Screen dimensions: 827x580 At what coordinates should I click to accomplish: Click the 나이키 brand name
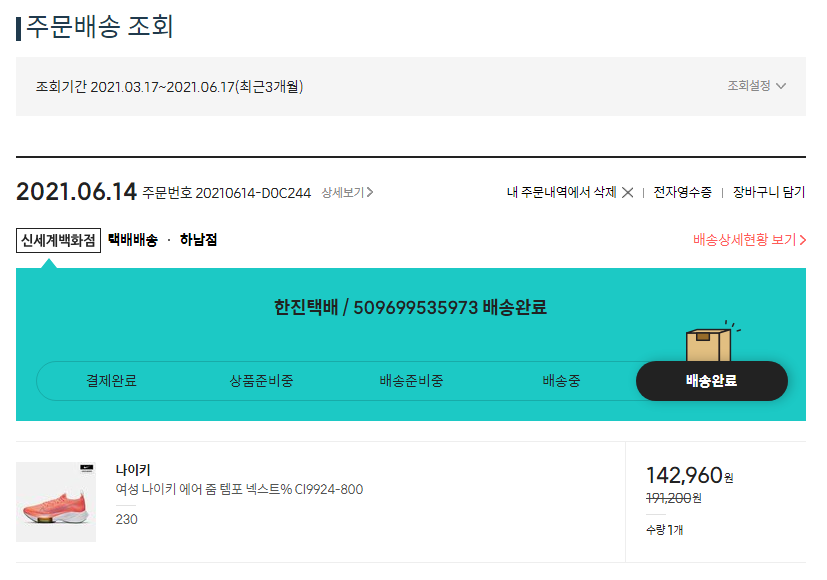(x=133, y=470)
